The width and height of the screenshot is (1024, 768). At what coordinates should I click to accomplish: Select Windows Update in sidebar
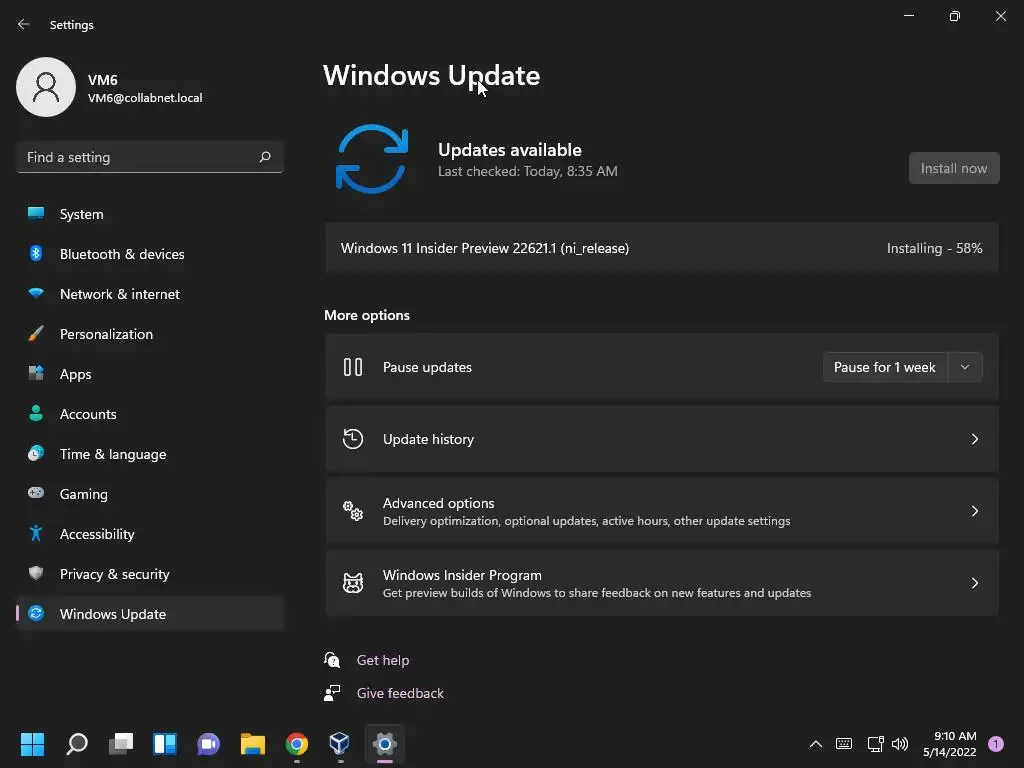tap(150, 613)
